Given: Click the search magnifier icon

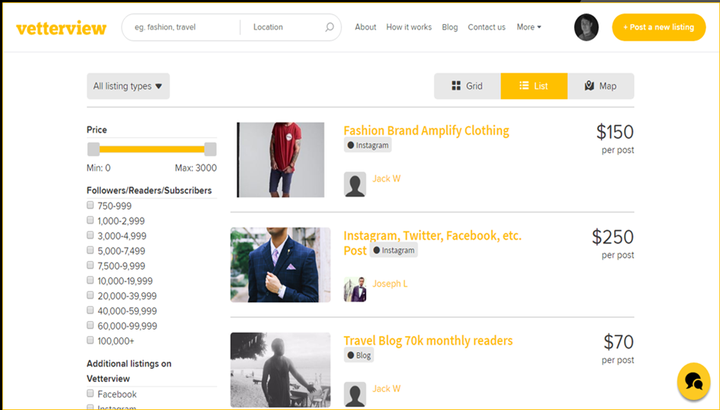Looking at the screenshot, I should tap(329, 27).
